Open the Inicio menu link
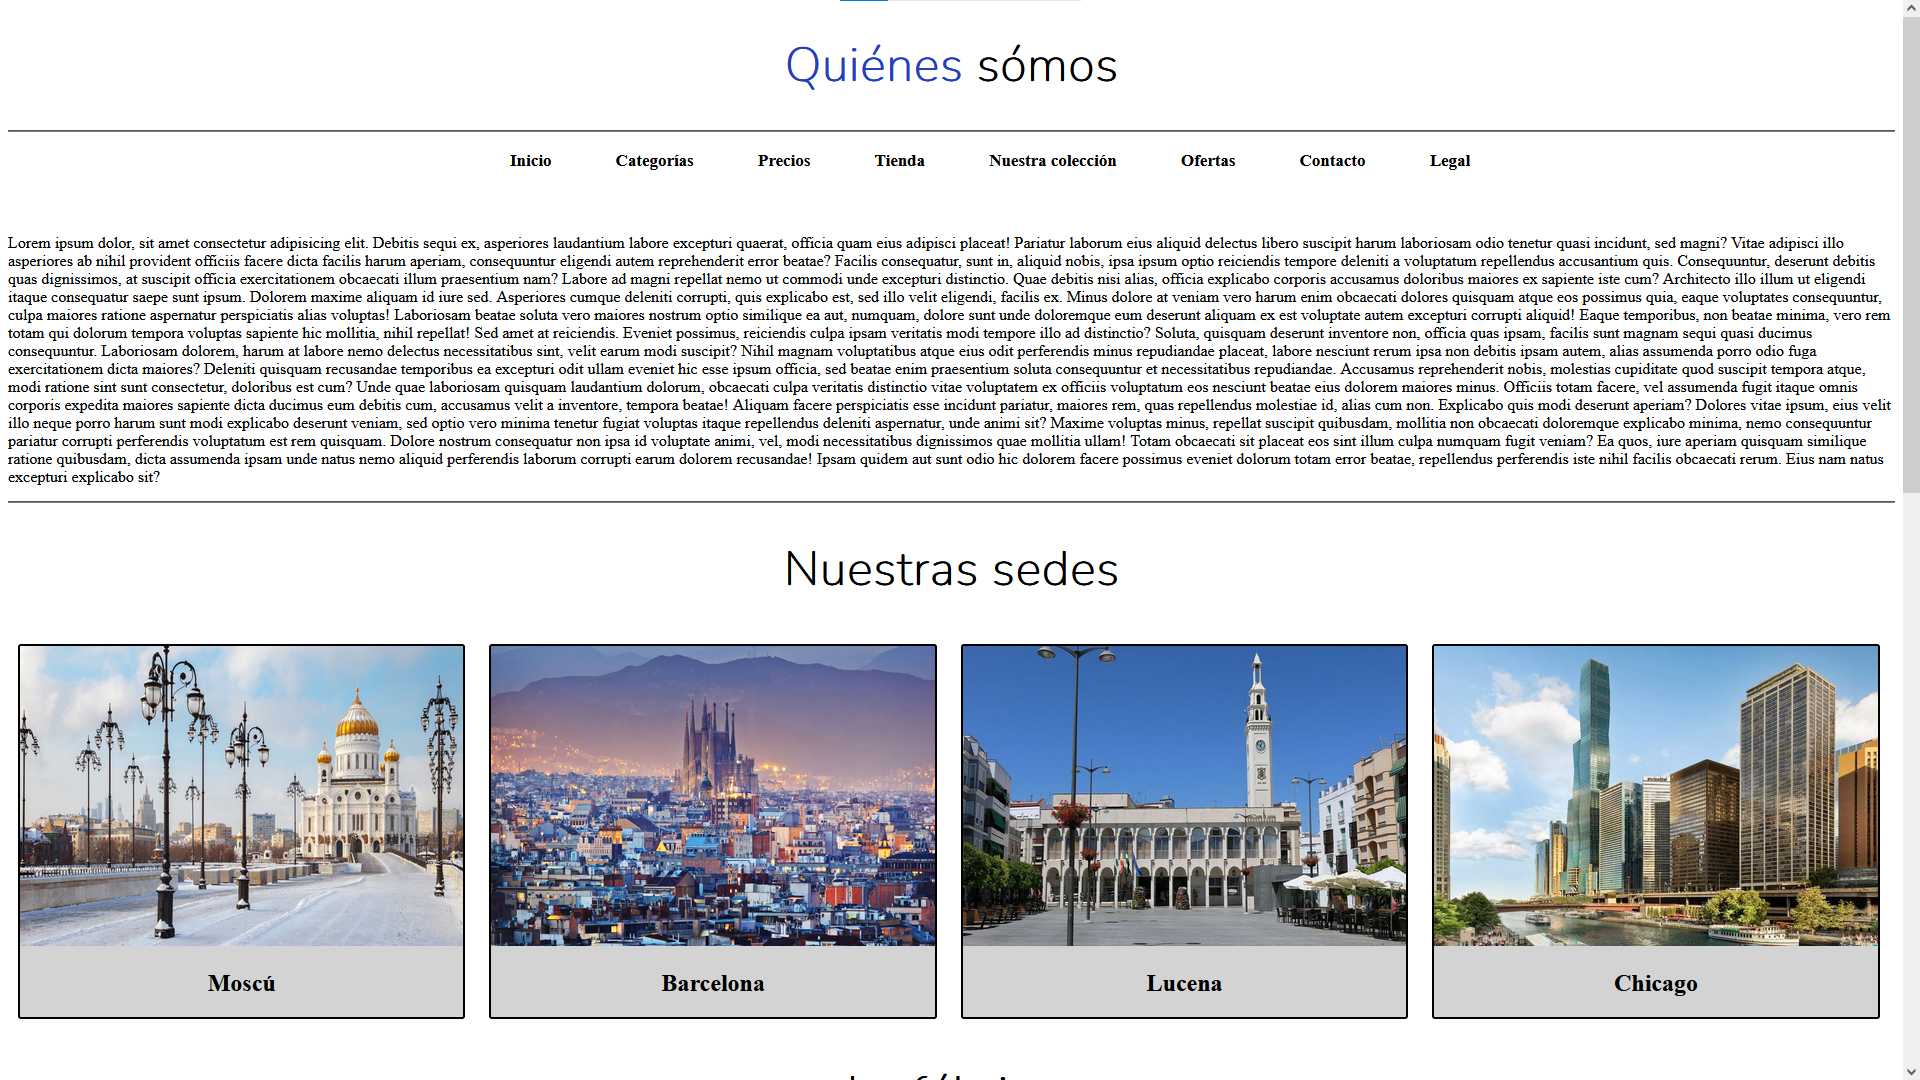 (x=530, y=161)
